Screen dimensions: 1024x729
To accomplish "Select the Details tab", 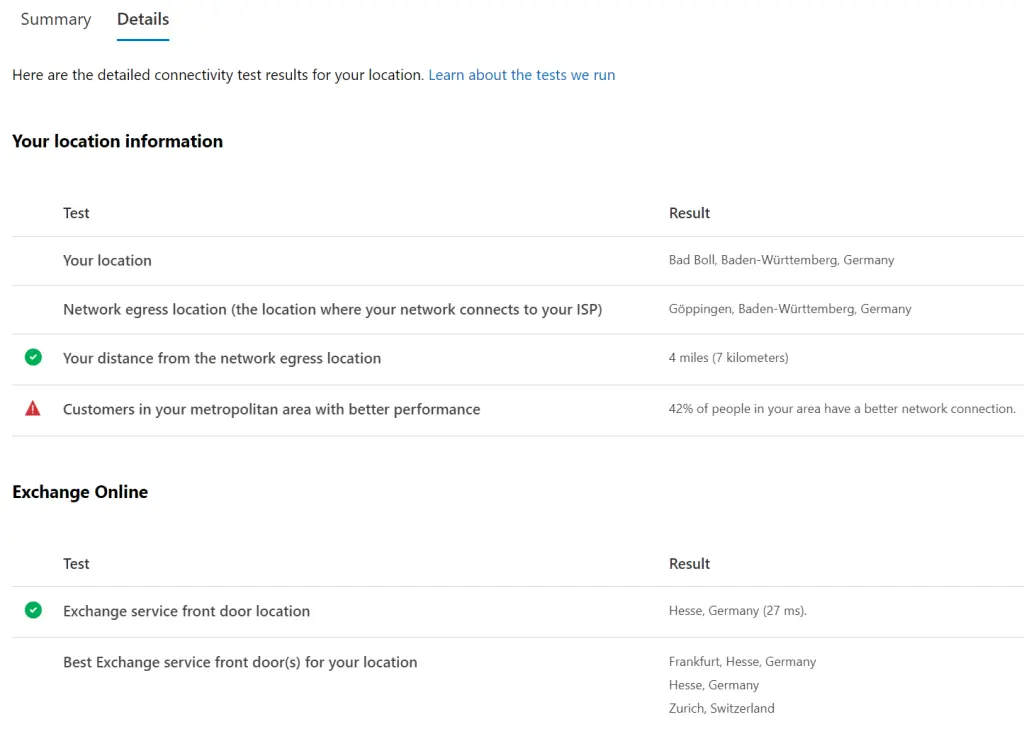I will point(143,19).
